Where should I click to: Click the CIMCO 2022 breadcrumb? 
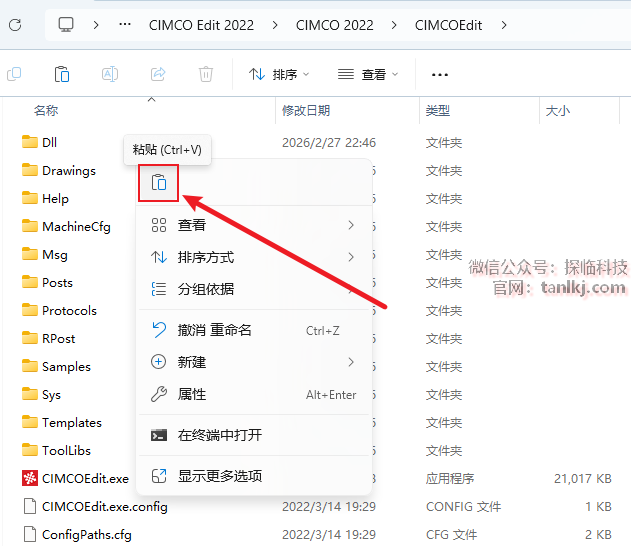[x=334, y=25]
